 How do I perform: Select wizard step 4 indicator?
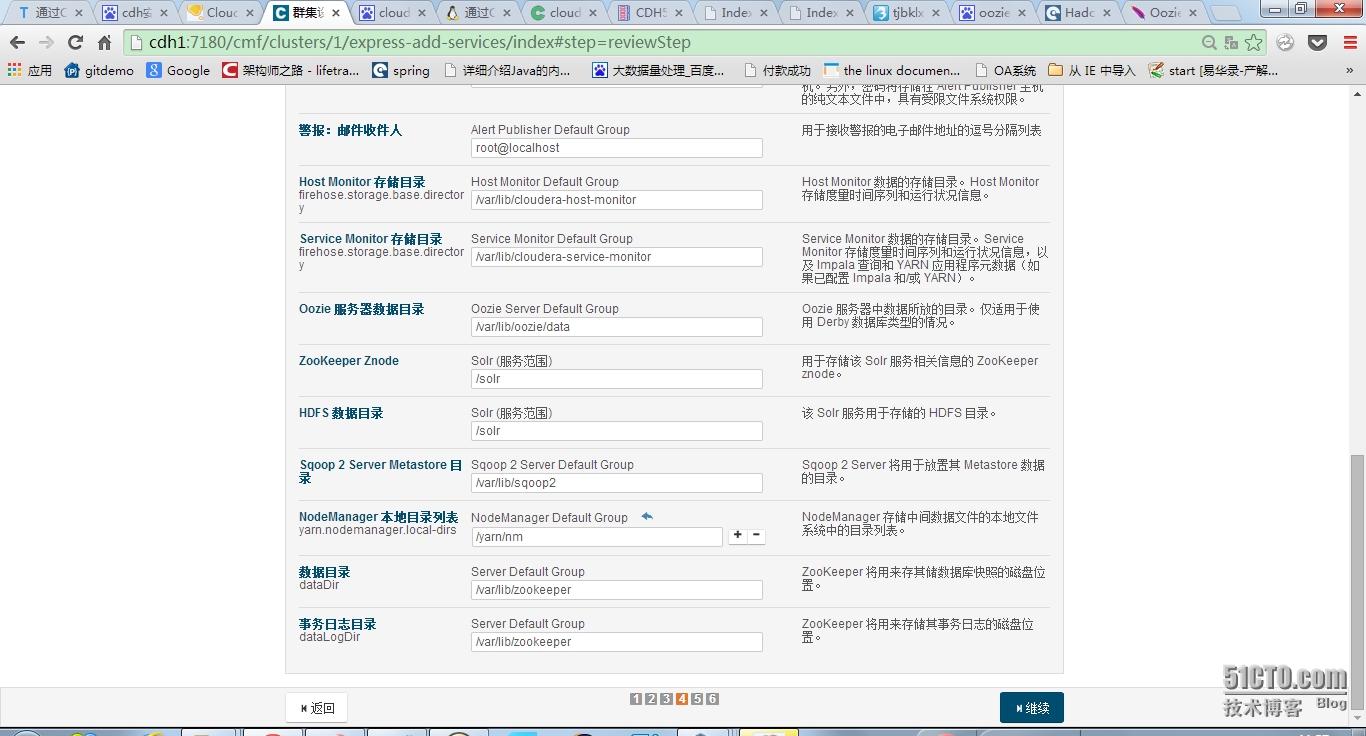(x=682, y=699)
